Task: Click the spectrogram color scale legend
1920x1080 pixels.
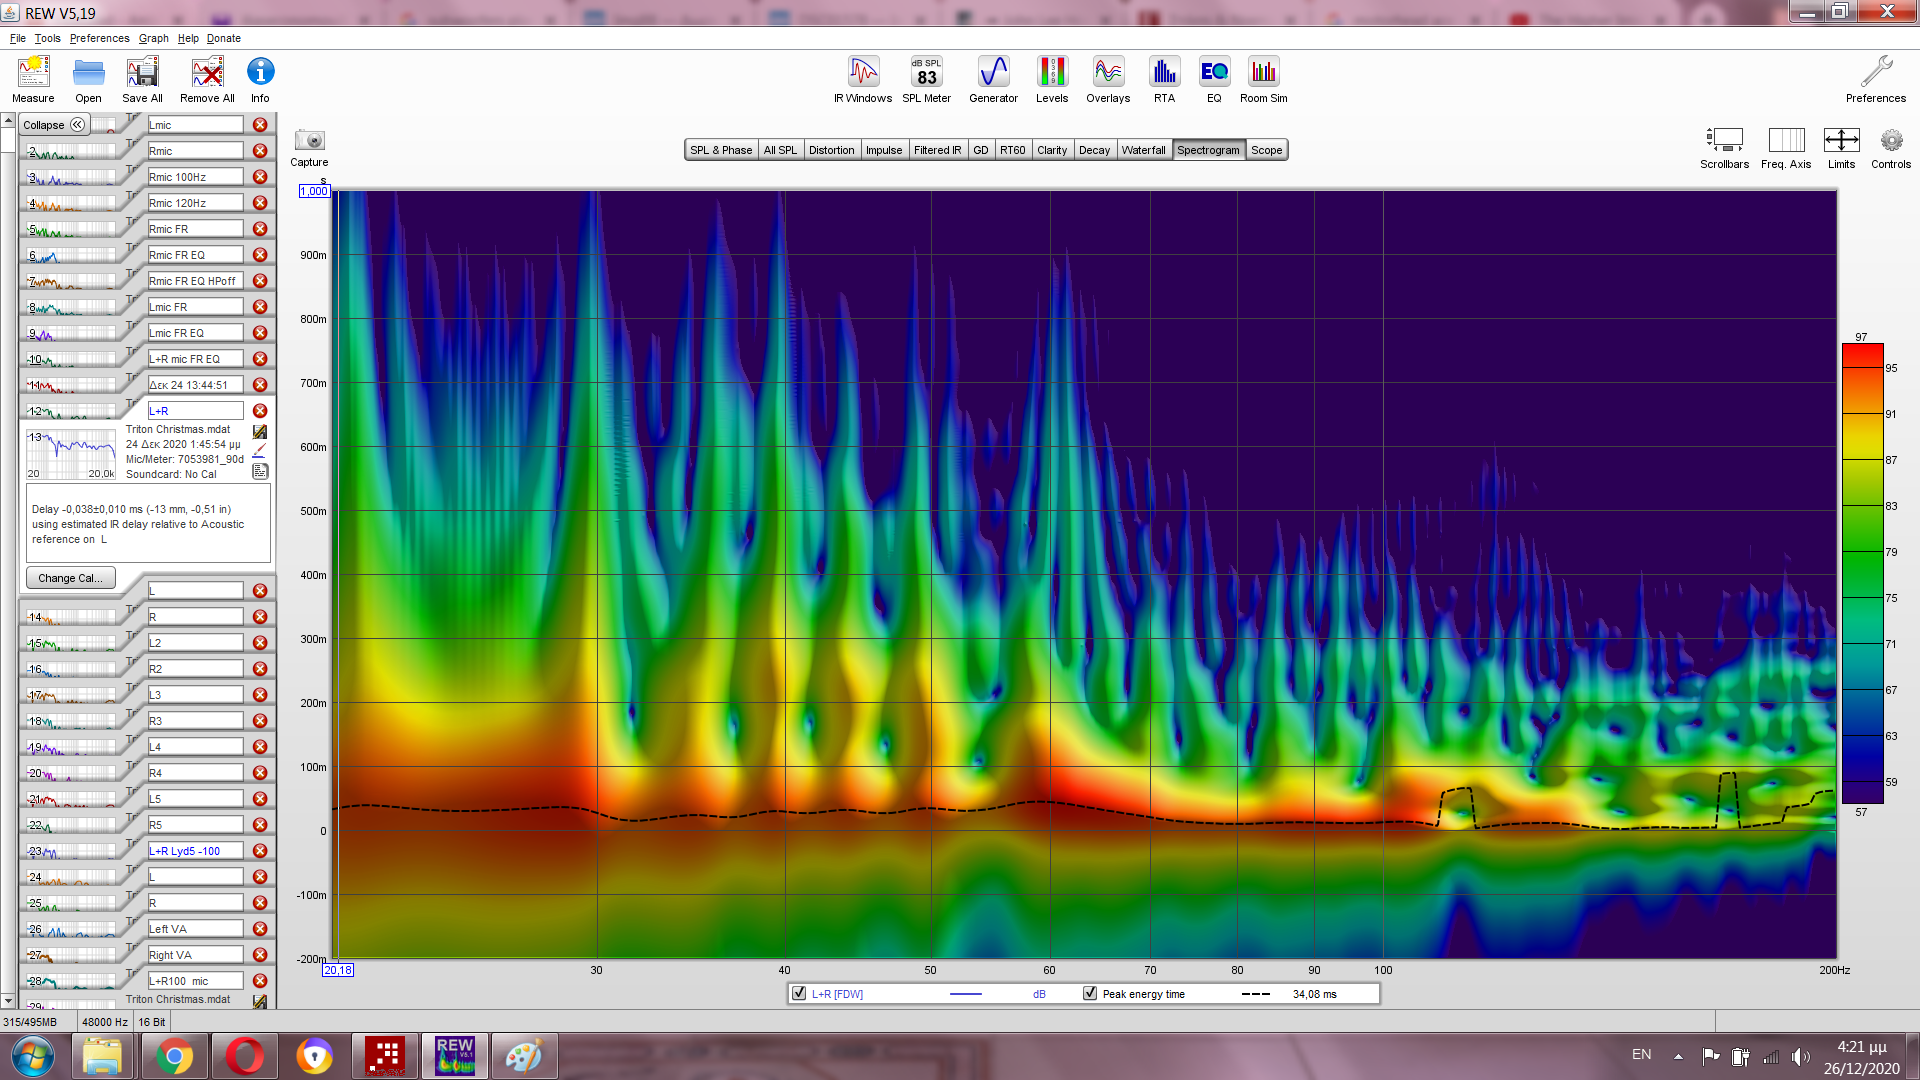Action: pos(1862,575)
